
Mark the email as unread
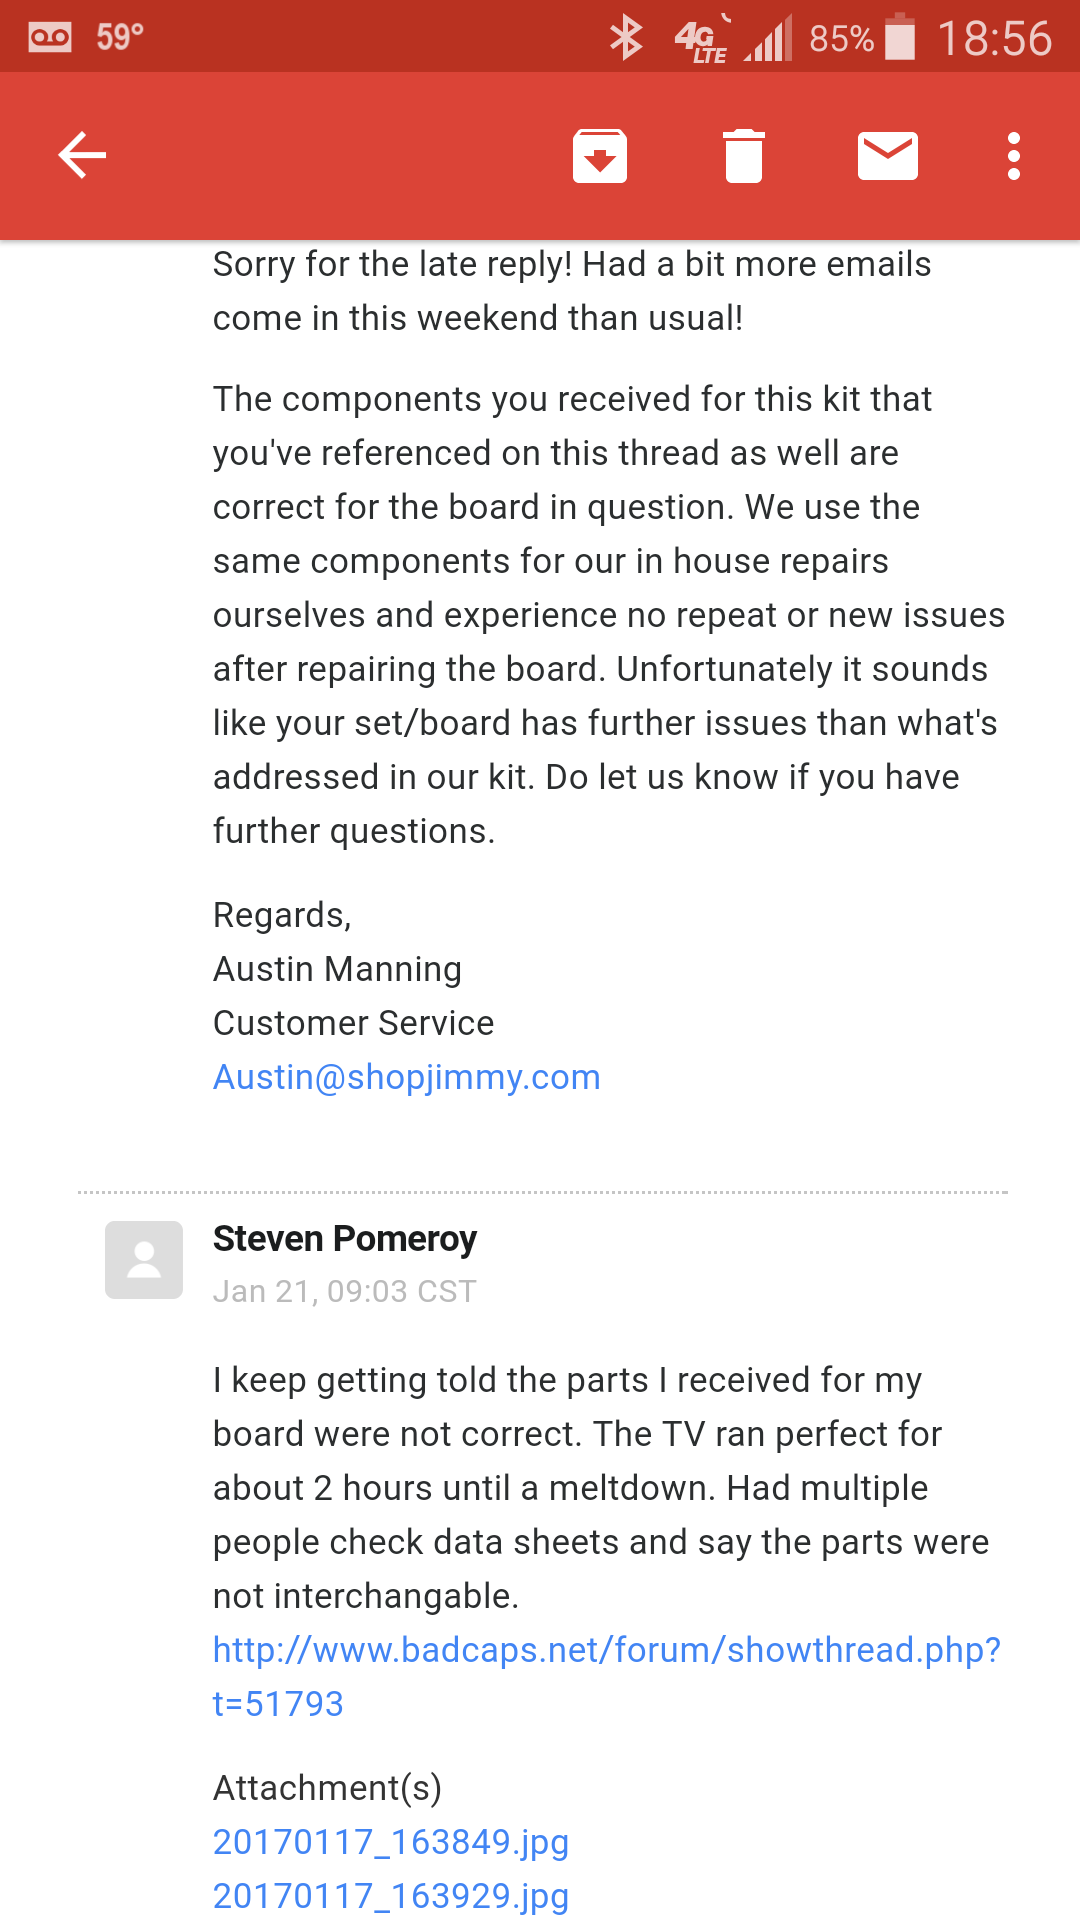888,156
